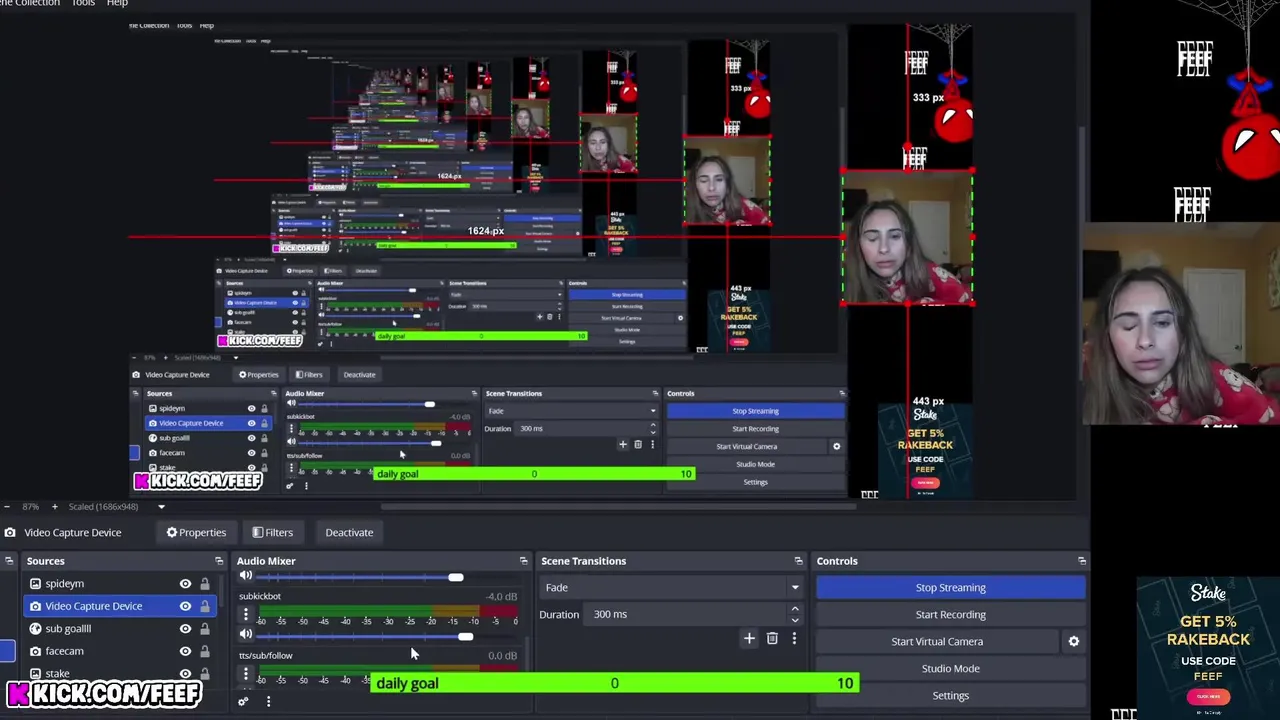The height and width of the screenshot is (720, 1280).
Task: Hide the spideym source
Action: pos(185,584)
